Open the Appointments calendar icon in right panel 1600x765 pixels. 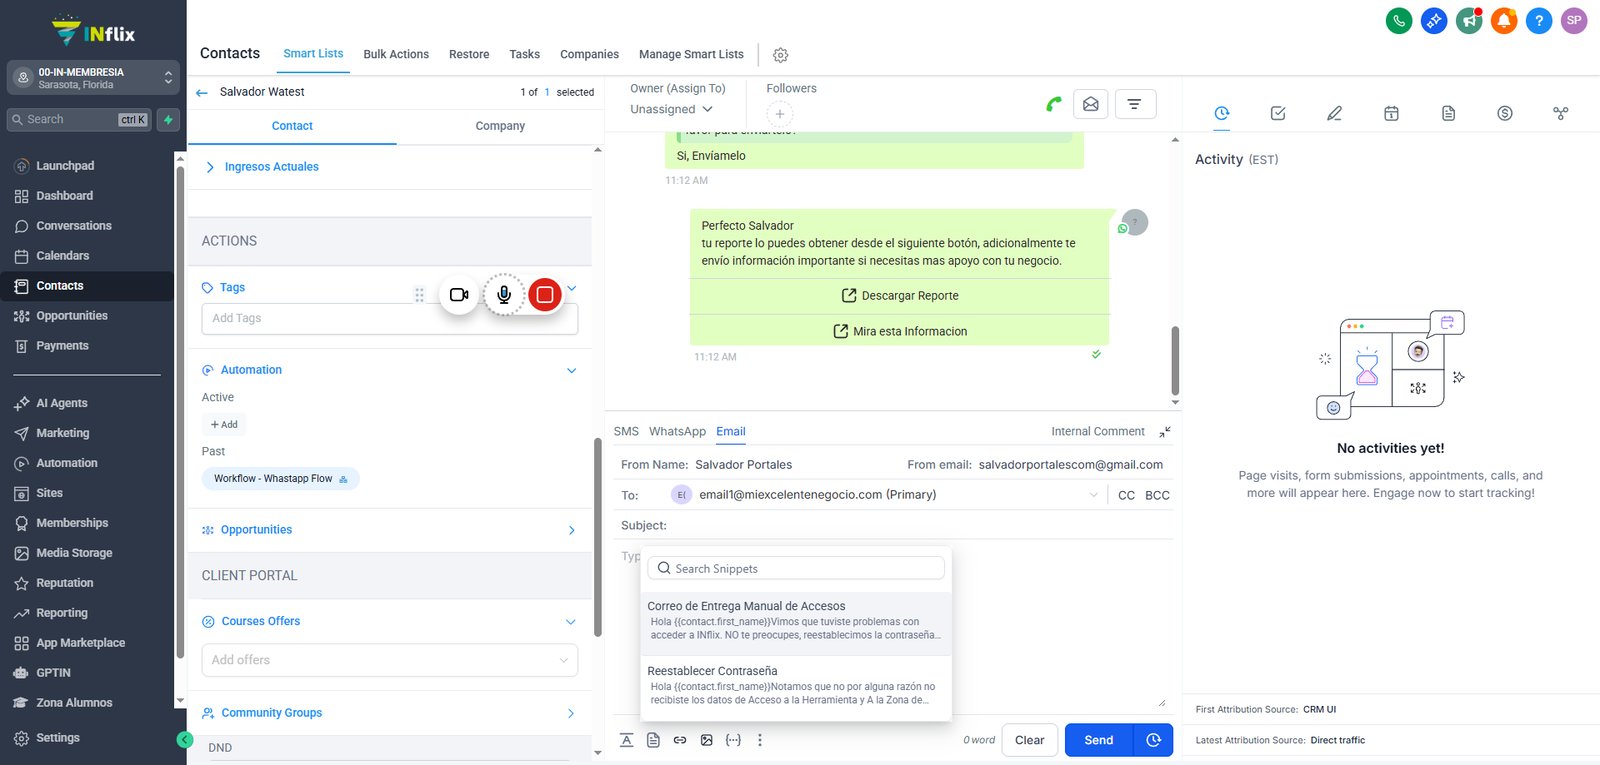1391,113
